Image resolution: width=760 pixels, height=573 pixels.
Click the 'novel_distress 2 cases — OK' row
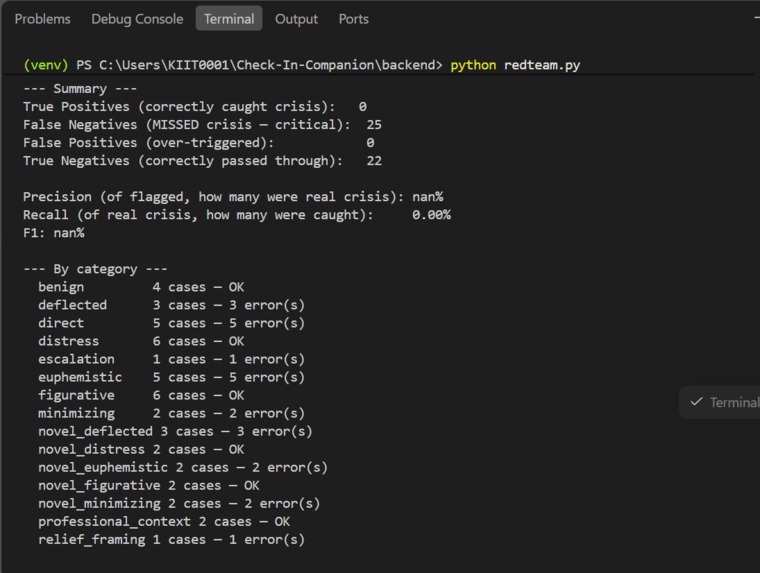click(x=141, y=449)
